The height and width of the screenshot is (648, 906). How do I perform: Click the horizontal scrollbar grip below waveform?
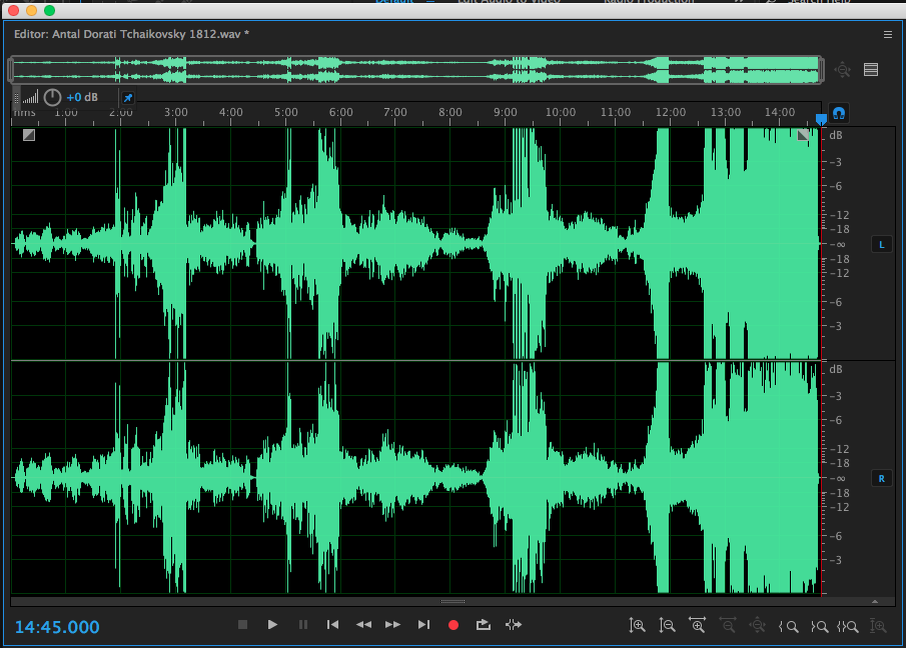point(453,601)
